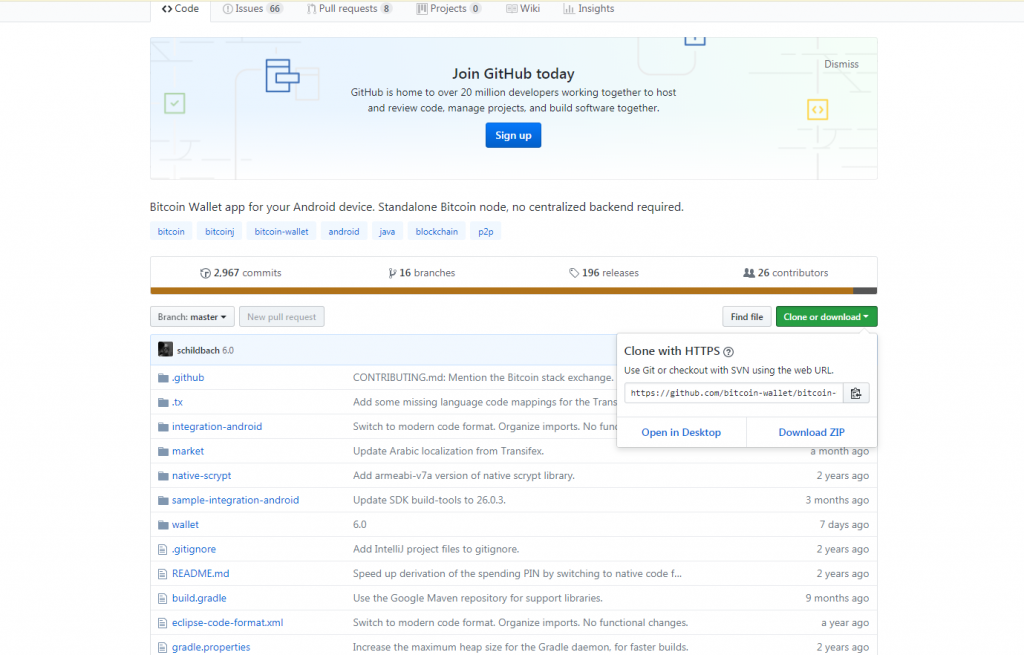The image size is (1024, 655).
Task: Open commit 'Increase the maximum heap size' message
Action: tap(520, 647)
